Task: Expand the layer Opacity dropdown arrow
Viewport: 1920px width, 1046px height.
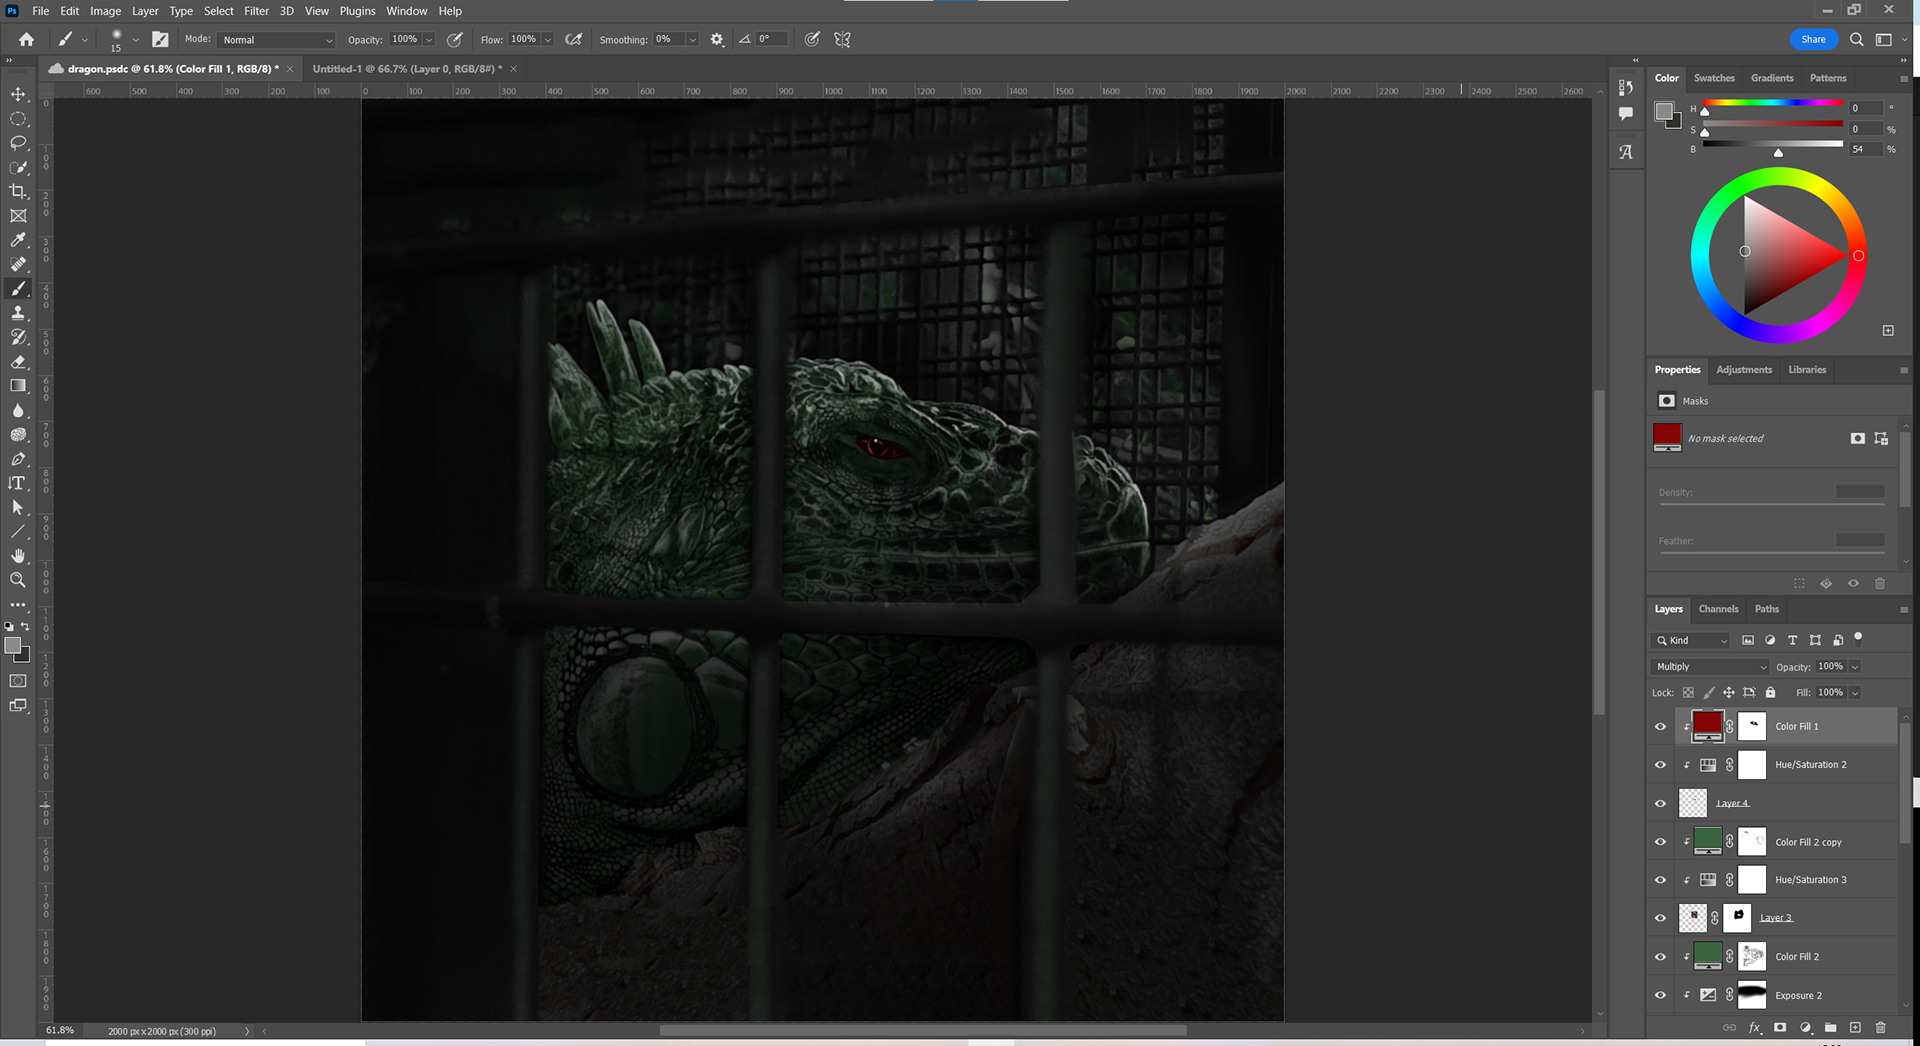Action: tap(1855, 667)
